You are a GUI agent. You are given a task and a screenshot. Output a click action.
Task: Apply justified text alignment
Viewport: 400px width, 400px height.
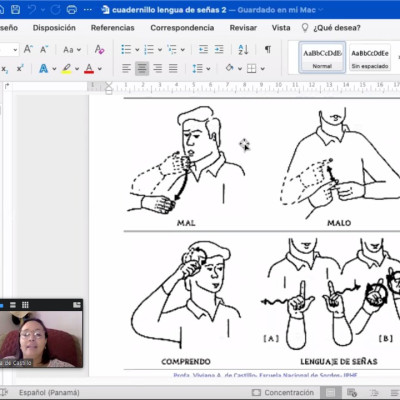click(x=173, y=69)
